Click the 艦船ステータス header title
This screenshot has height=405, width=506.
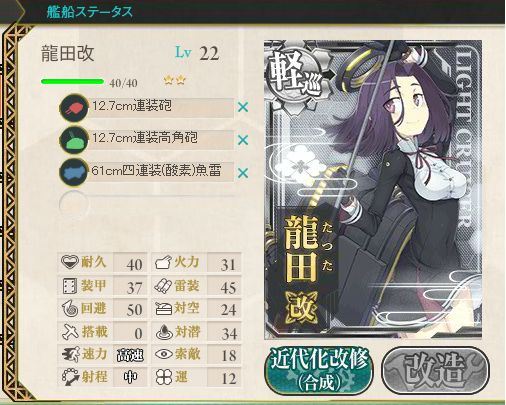pyautogui.click(x=90, y=11)
